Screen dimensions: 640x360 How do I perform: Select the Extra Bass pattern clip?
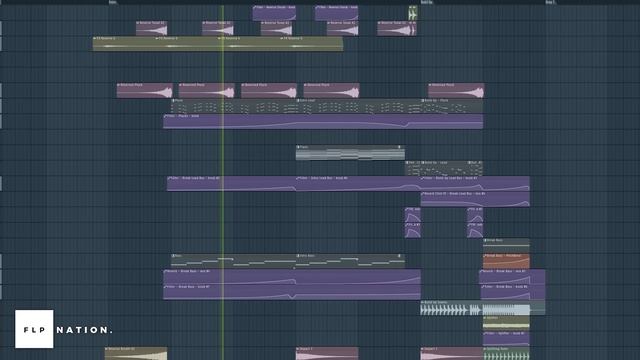click(350, 261)
